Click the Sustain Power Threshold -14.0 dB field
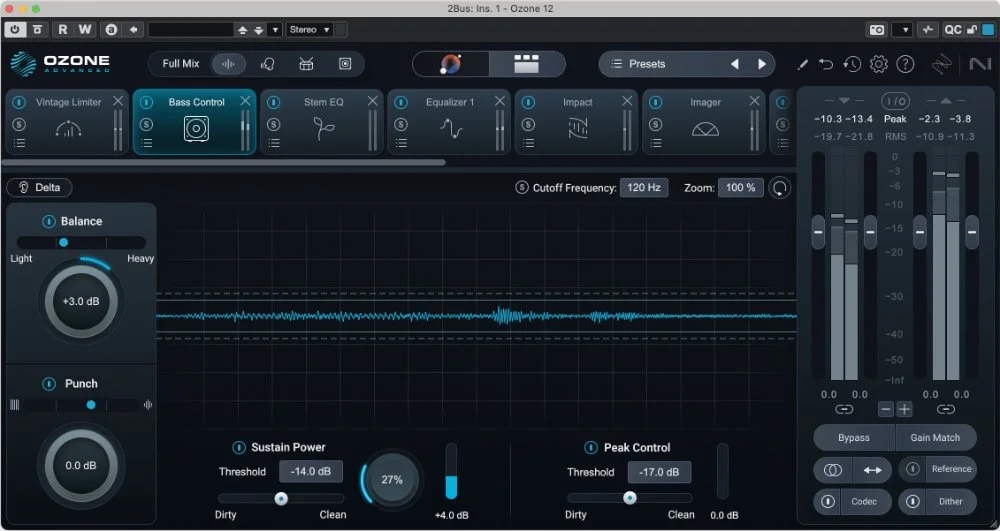The width and height of the screenshot is (1000, 531). (x=311, y=472)
